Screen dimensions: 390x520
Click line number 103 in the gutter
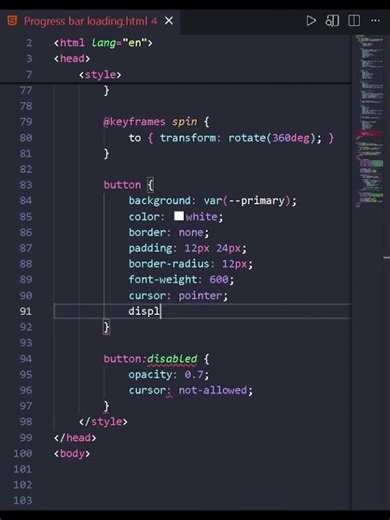pos(23,500)
